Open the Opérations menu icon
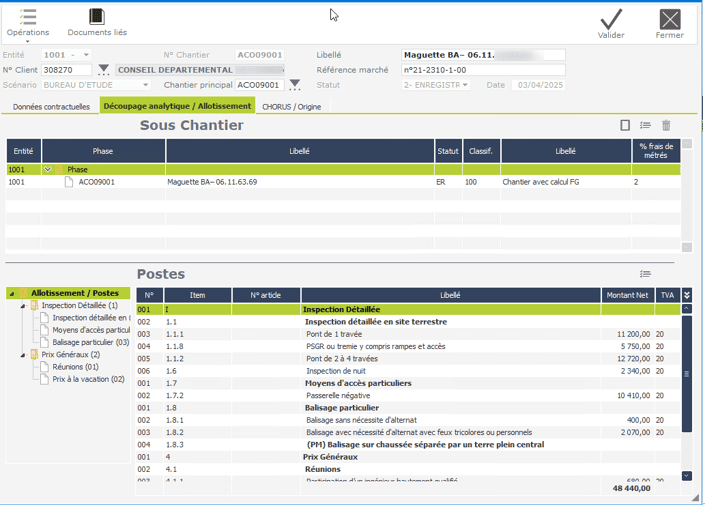Viewport: 705px width, 505px height. (28, 17)
